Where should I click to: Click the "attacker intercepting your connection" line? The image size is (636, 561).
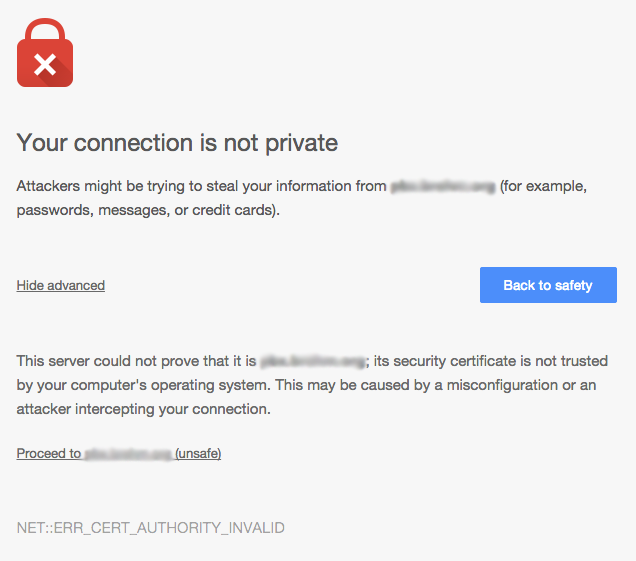(x=143, y=409)
